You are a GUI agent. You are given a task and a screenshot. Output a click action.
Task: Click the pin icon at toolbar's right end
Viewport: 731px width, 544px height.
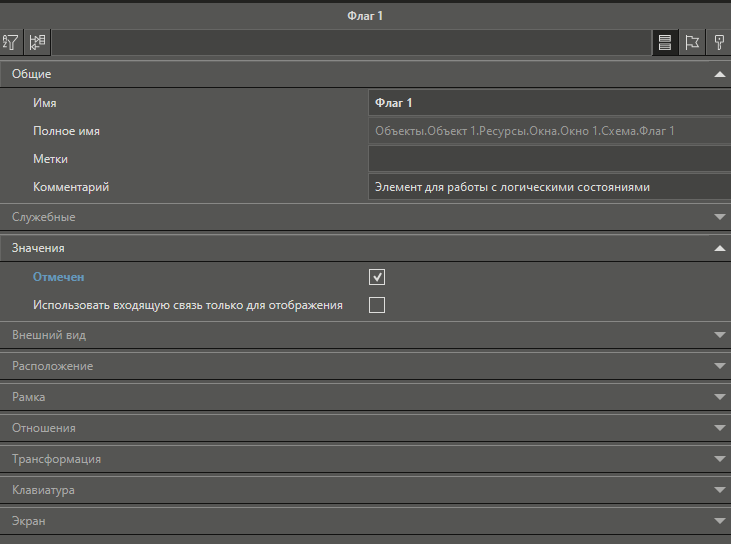(x=718, y=42)
